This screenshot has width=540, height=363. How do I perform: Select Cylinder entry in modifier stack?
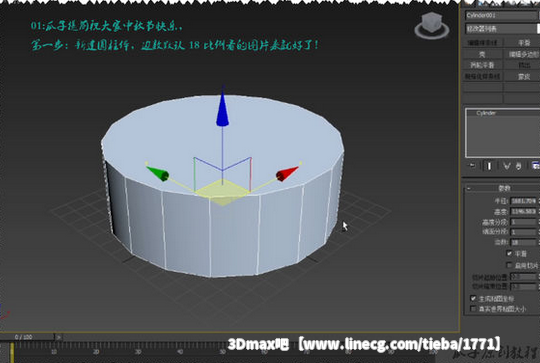click(x=486, y=113)
